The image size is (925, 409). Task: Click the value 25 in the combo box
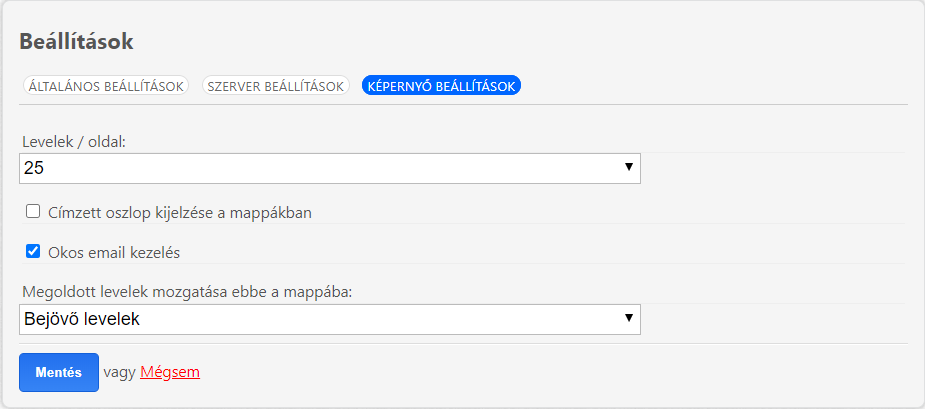coord(34,168)
